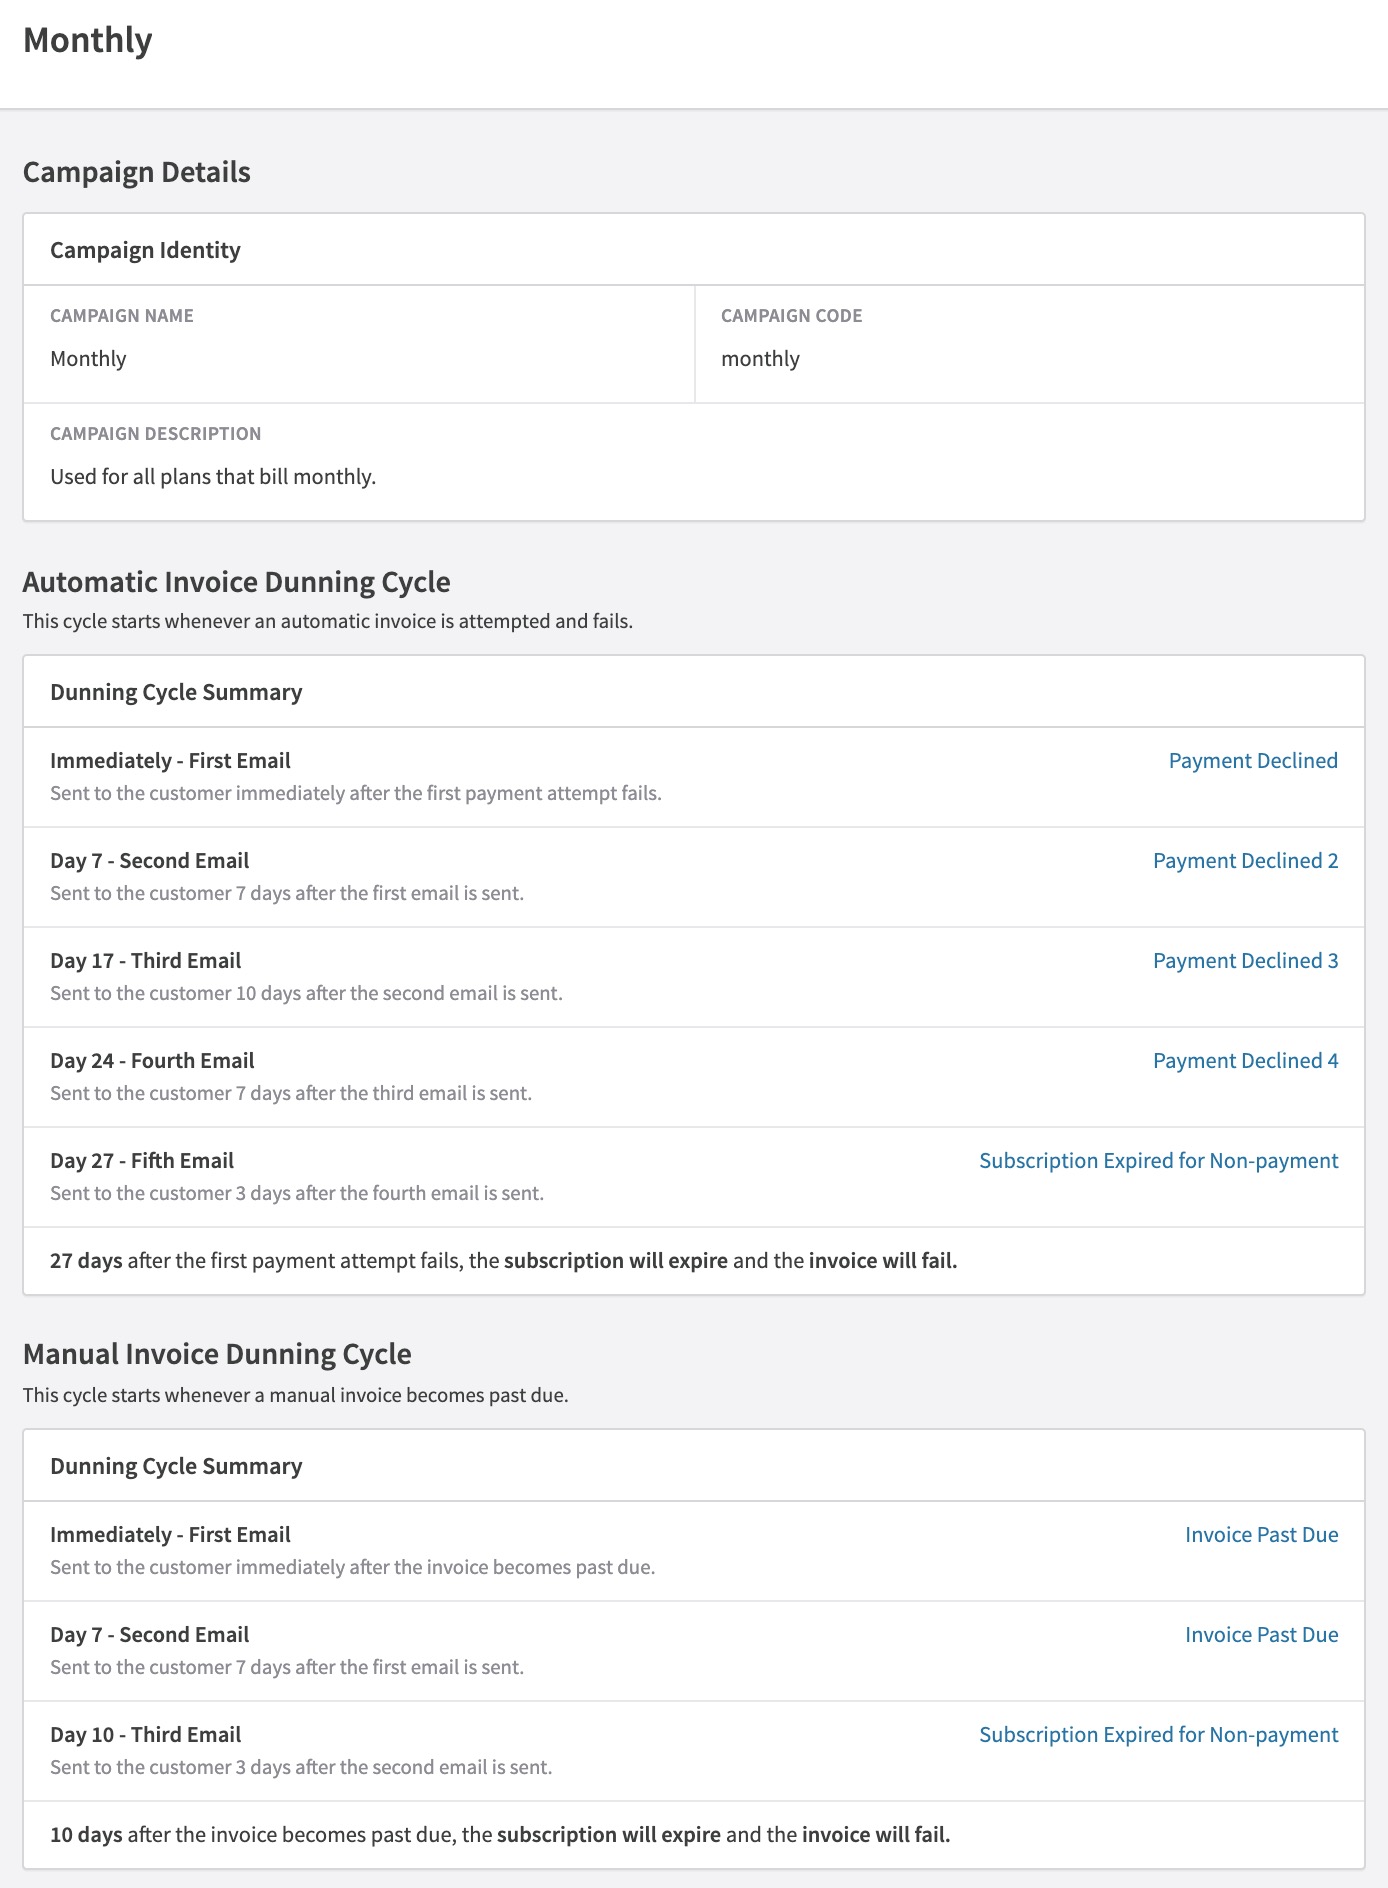Open Subscription Expired link for Day 10 Third Email

[1158, 1735]
